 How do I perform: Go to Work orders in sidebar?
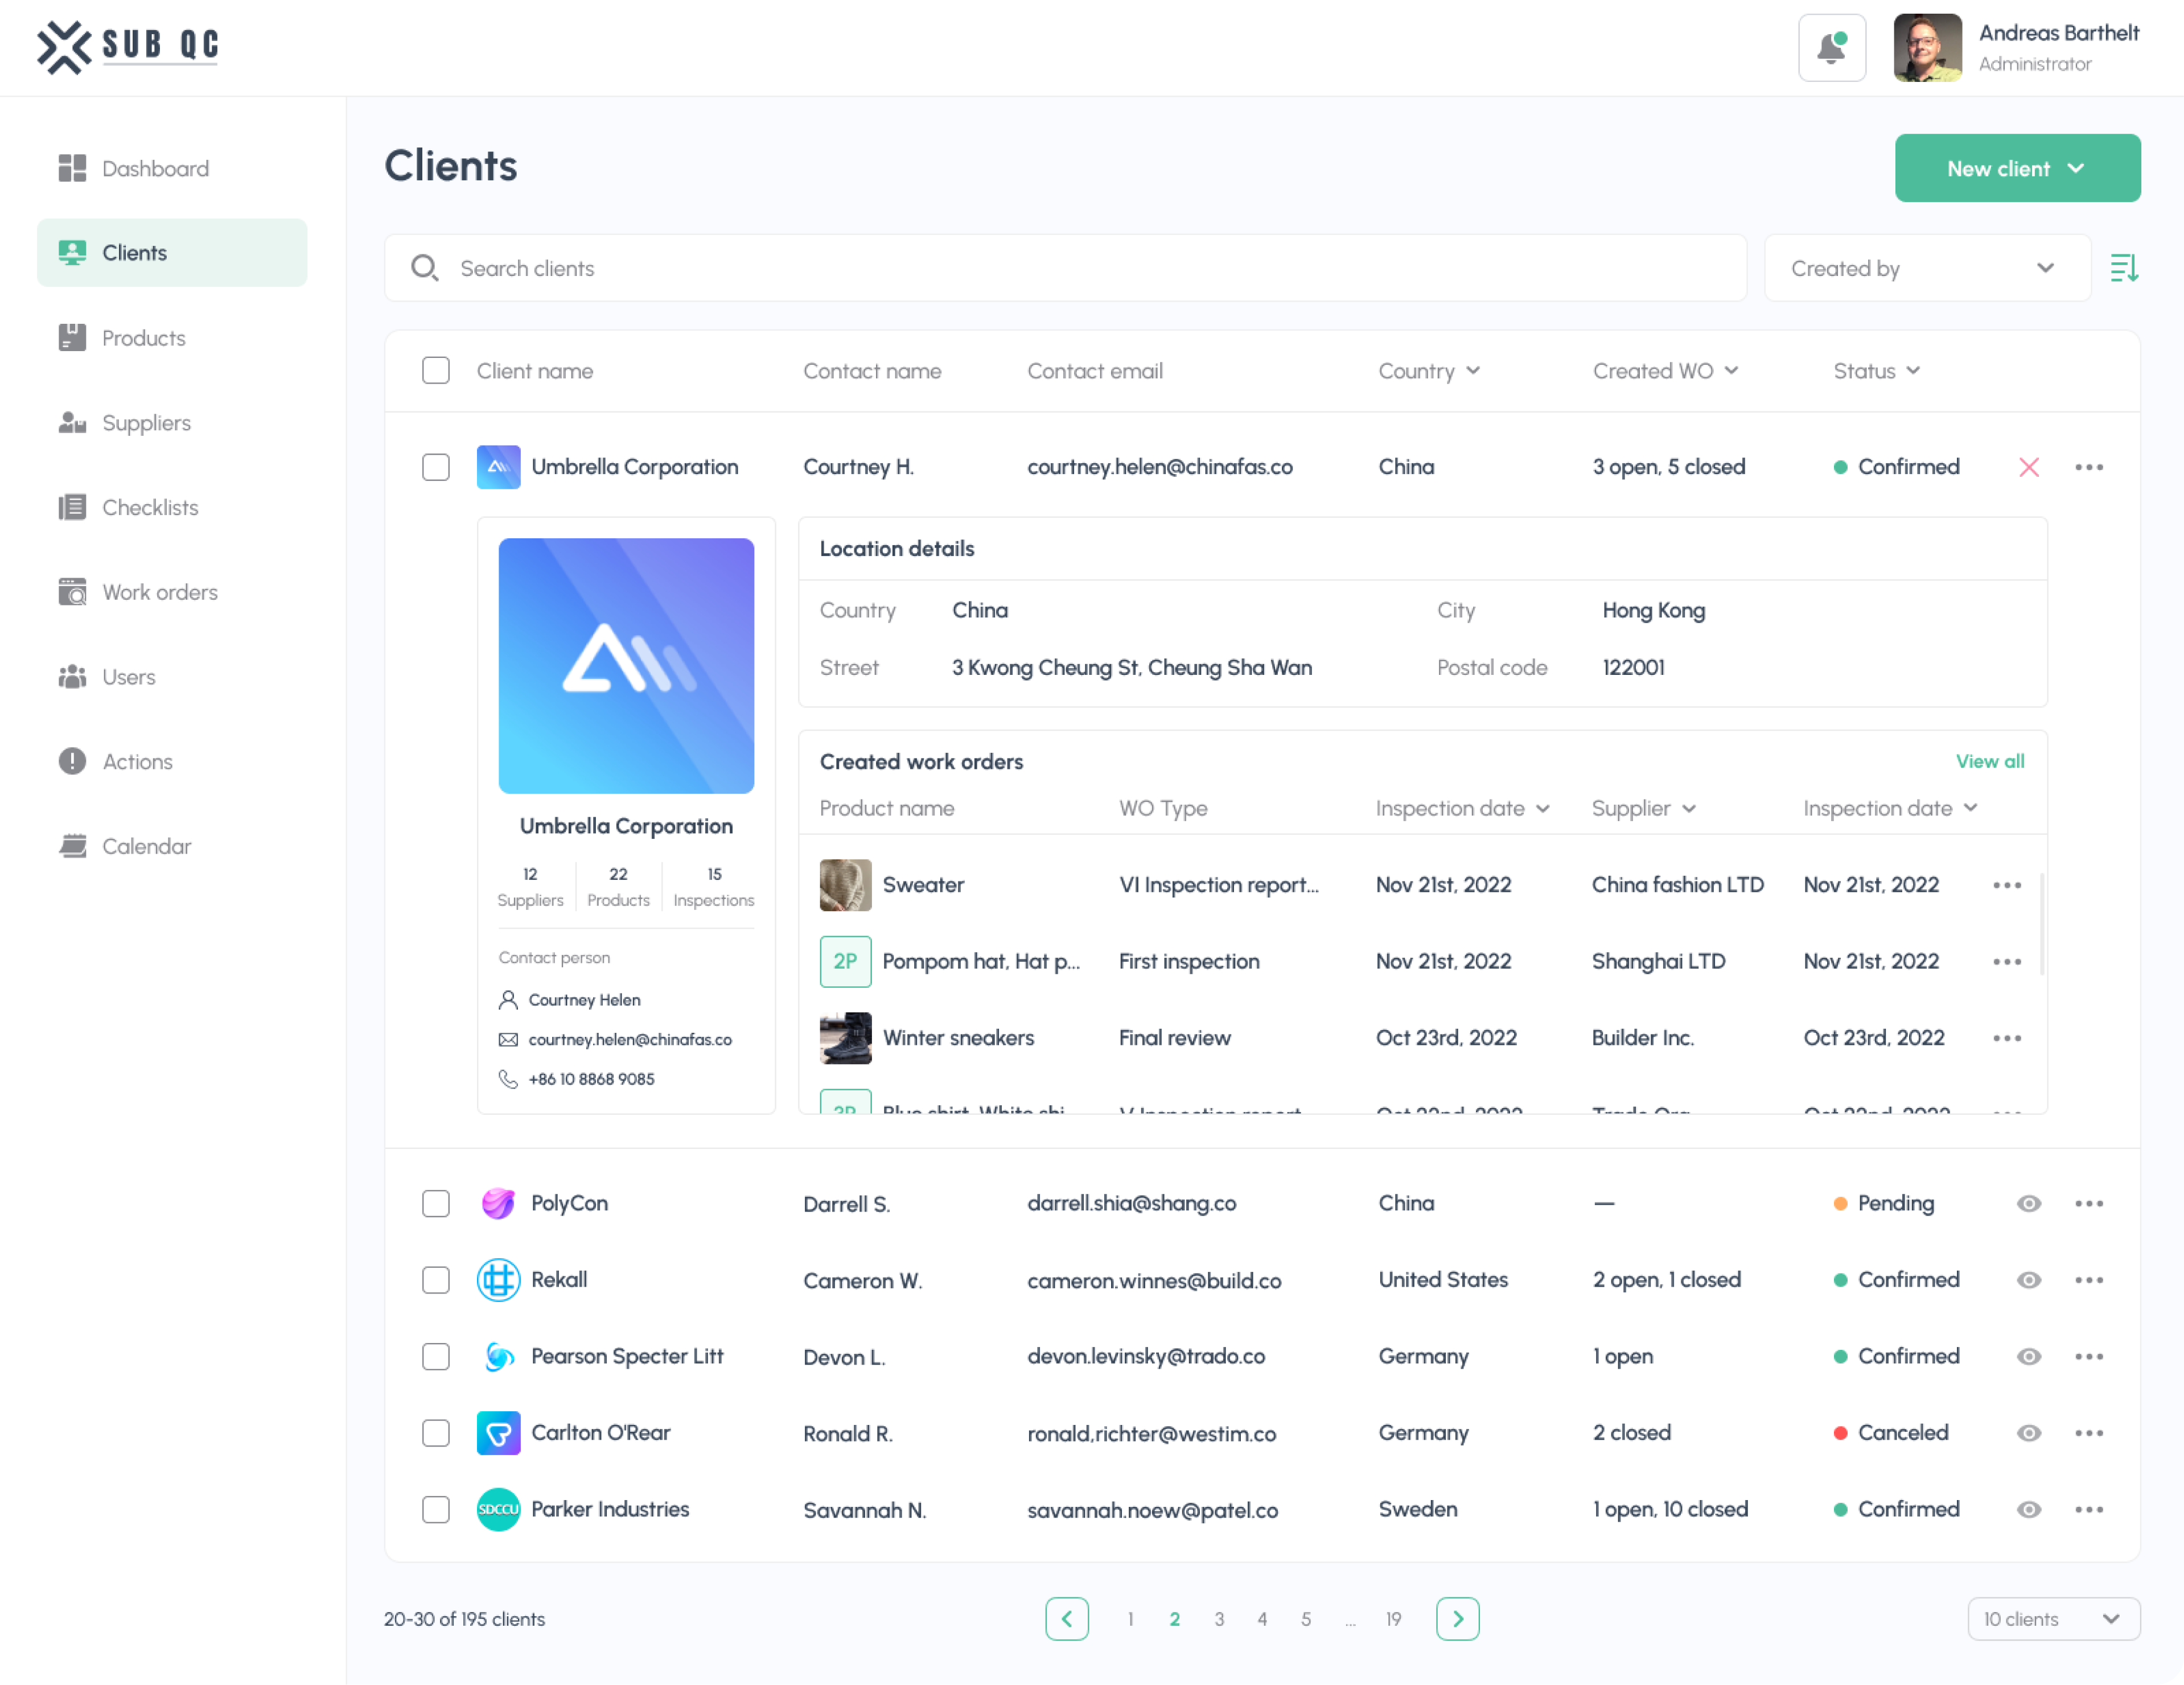coord(160,592)
